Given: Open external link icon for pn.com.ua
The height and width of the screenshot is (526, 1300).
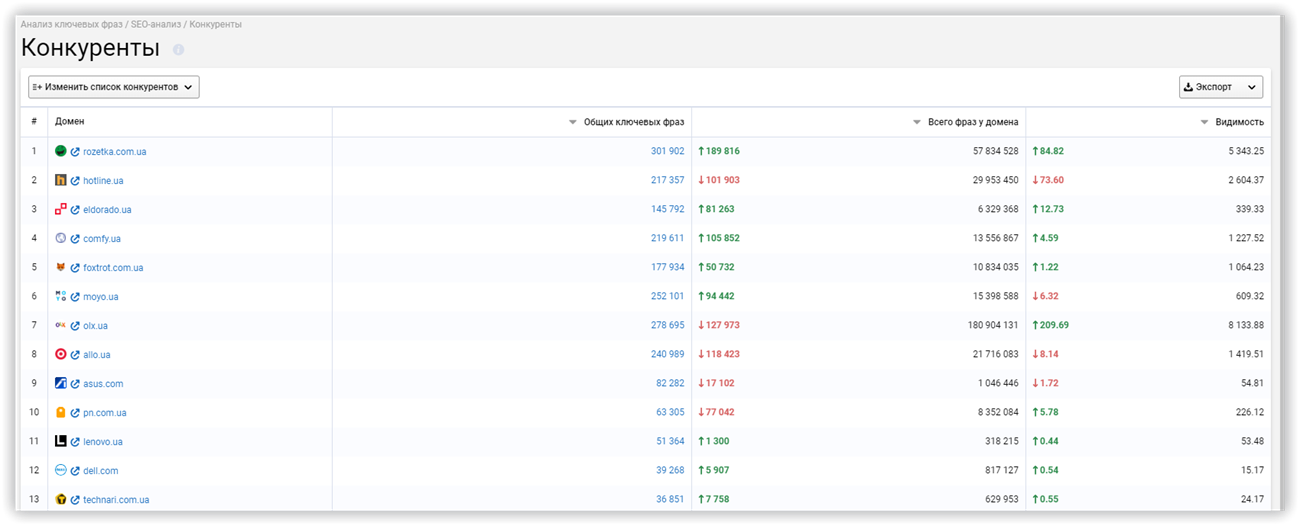Looking at the screenshot, I should pos(75,413).
